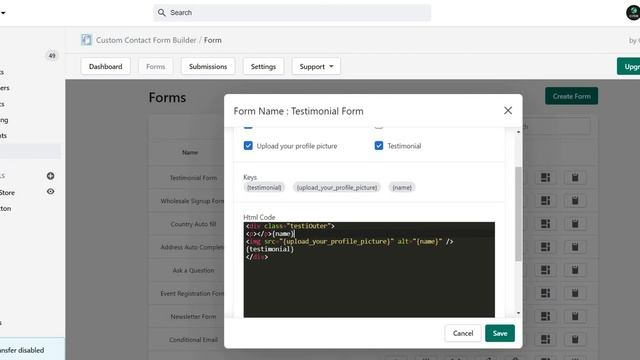
Task: Click the dialog's vertical scrollbar thumb
Action: pos(518,213)
